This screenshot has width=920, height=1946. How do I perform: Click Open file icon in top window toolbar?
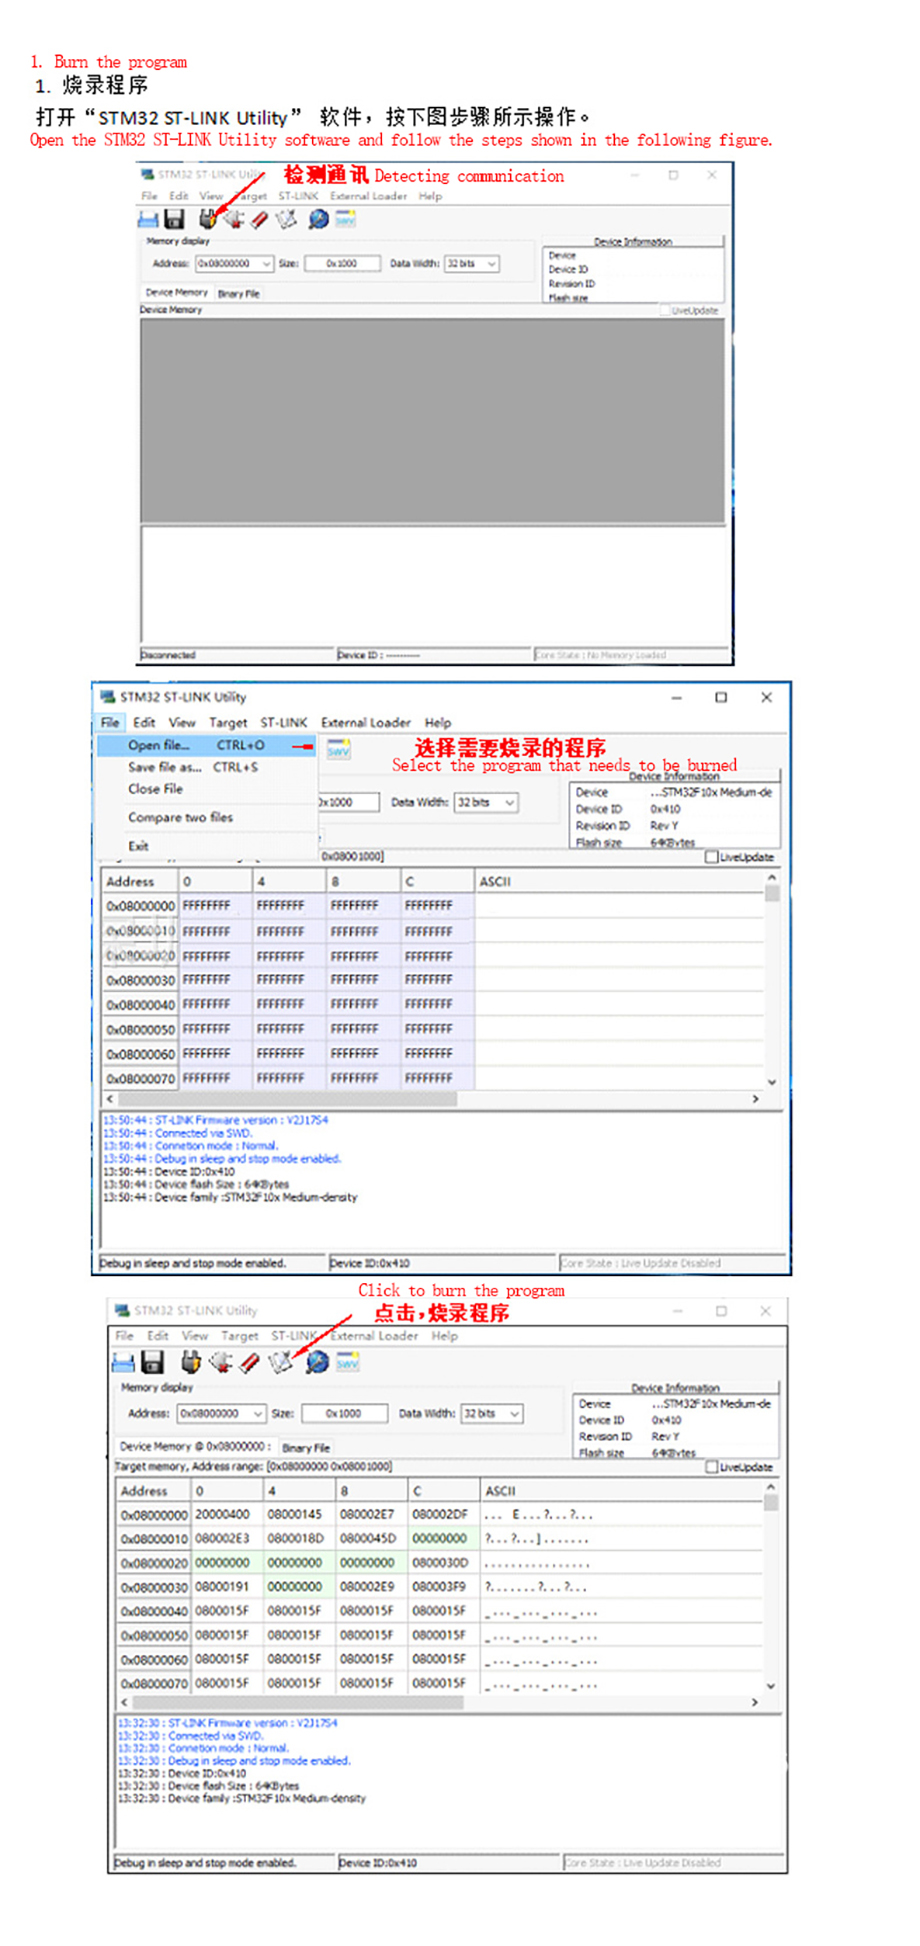[x=148, y=220]
